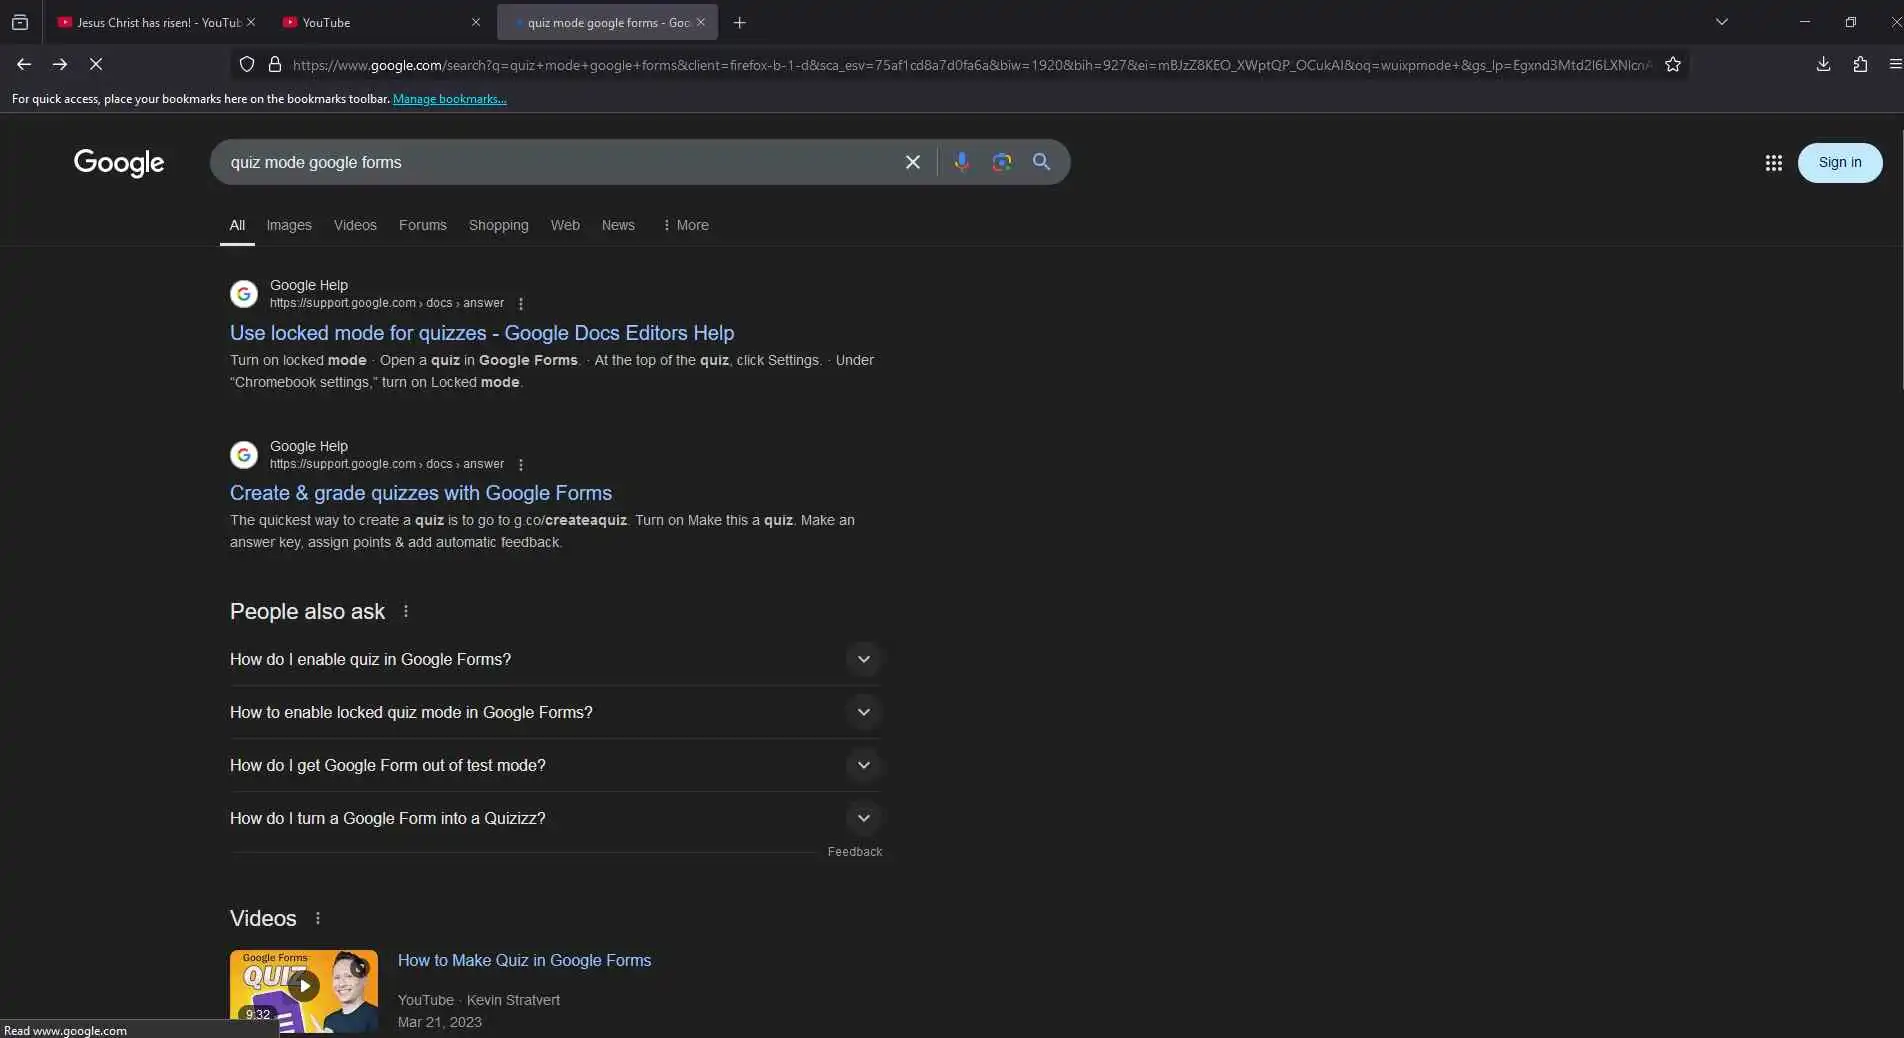Screen dimensions: 1904x1038
Task: Click the Sign in button
Action: tap(1840, 163)
